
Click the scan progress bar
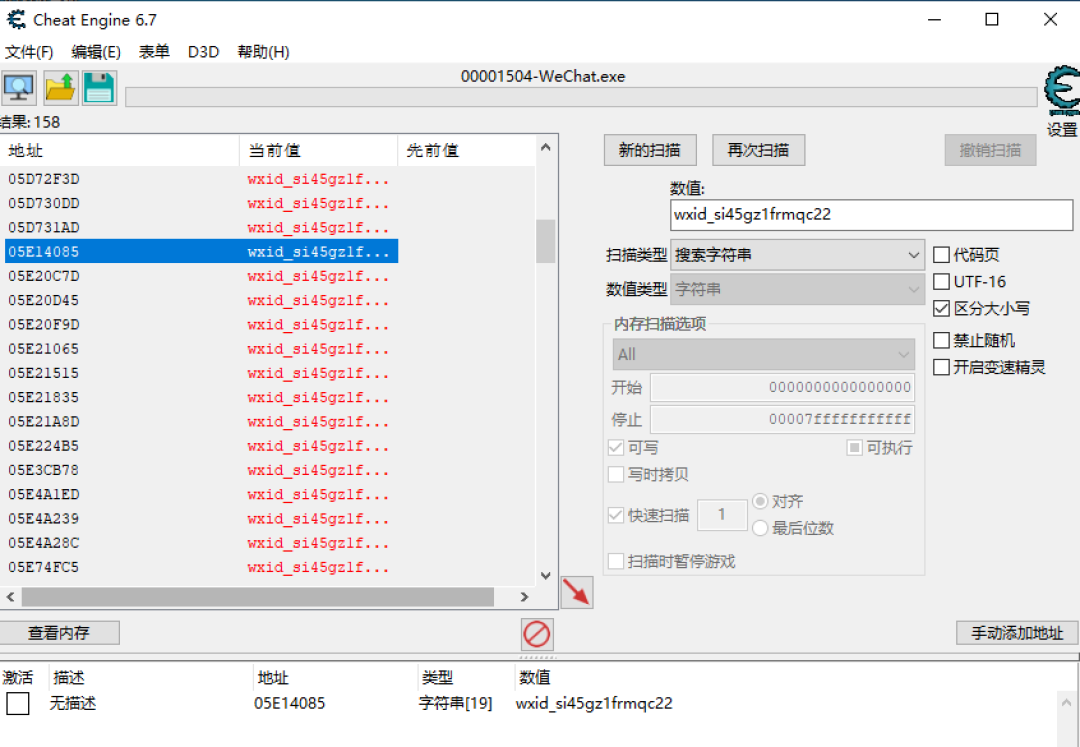tap(581, 97)
